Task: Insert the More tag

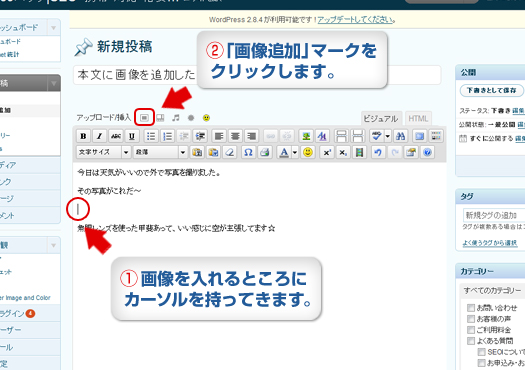Action: [x=341, y=136]
